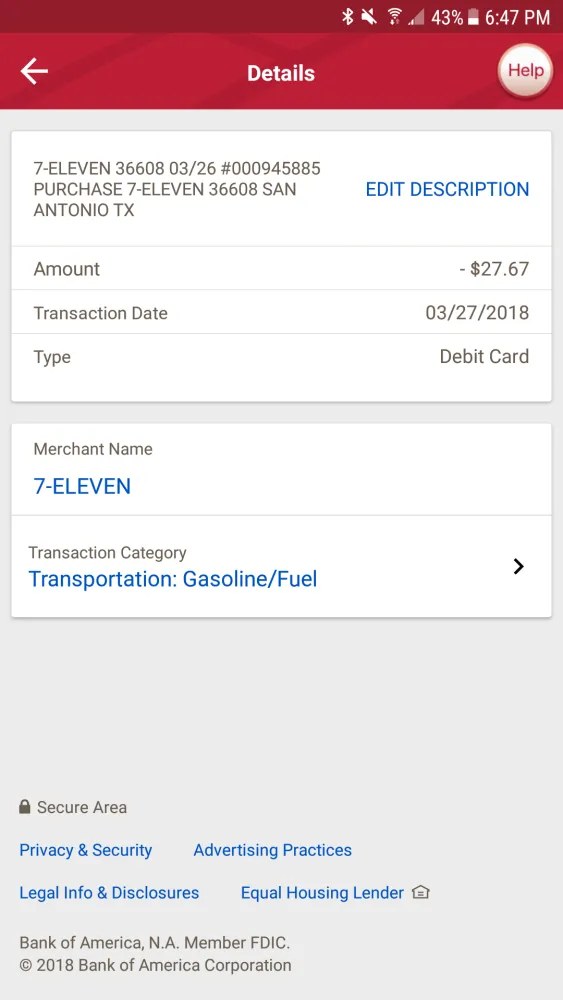Open the Help button
Viewport: 563px width, 1000px height.
point(525,71)
